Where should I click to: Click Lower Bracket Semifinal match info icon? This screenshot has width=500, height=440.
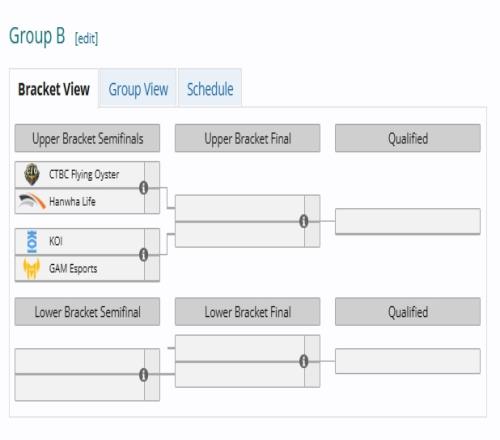click(144, 375)
